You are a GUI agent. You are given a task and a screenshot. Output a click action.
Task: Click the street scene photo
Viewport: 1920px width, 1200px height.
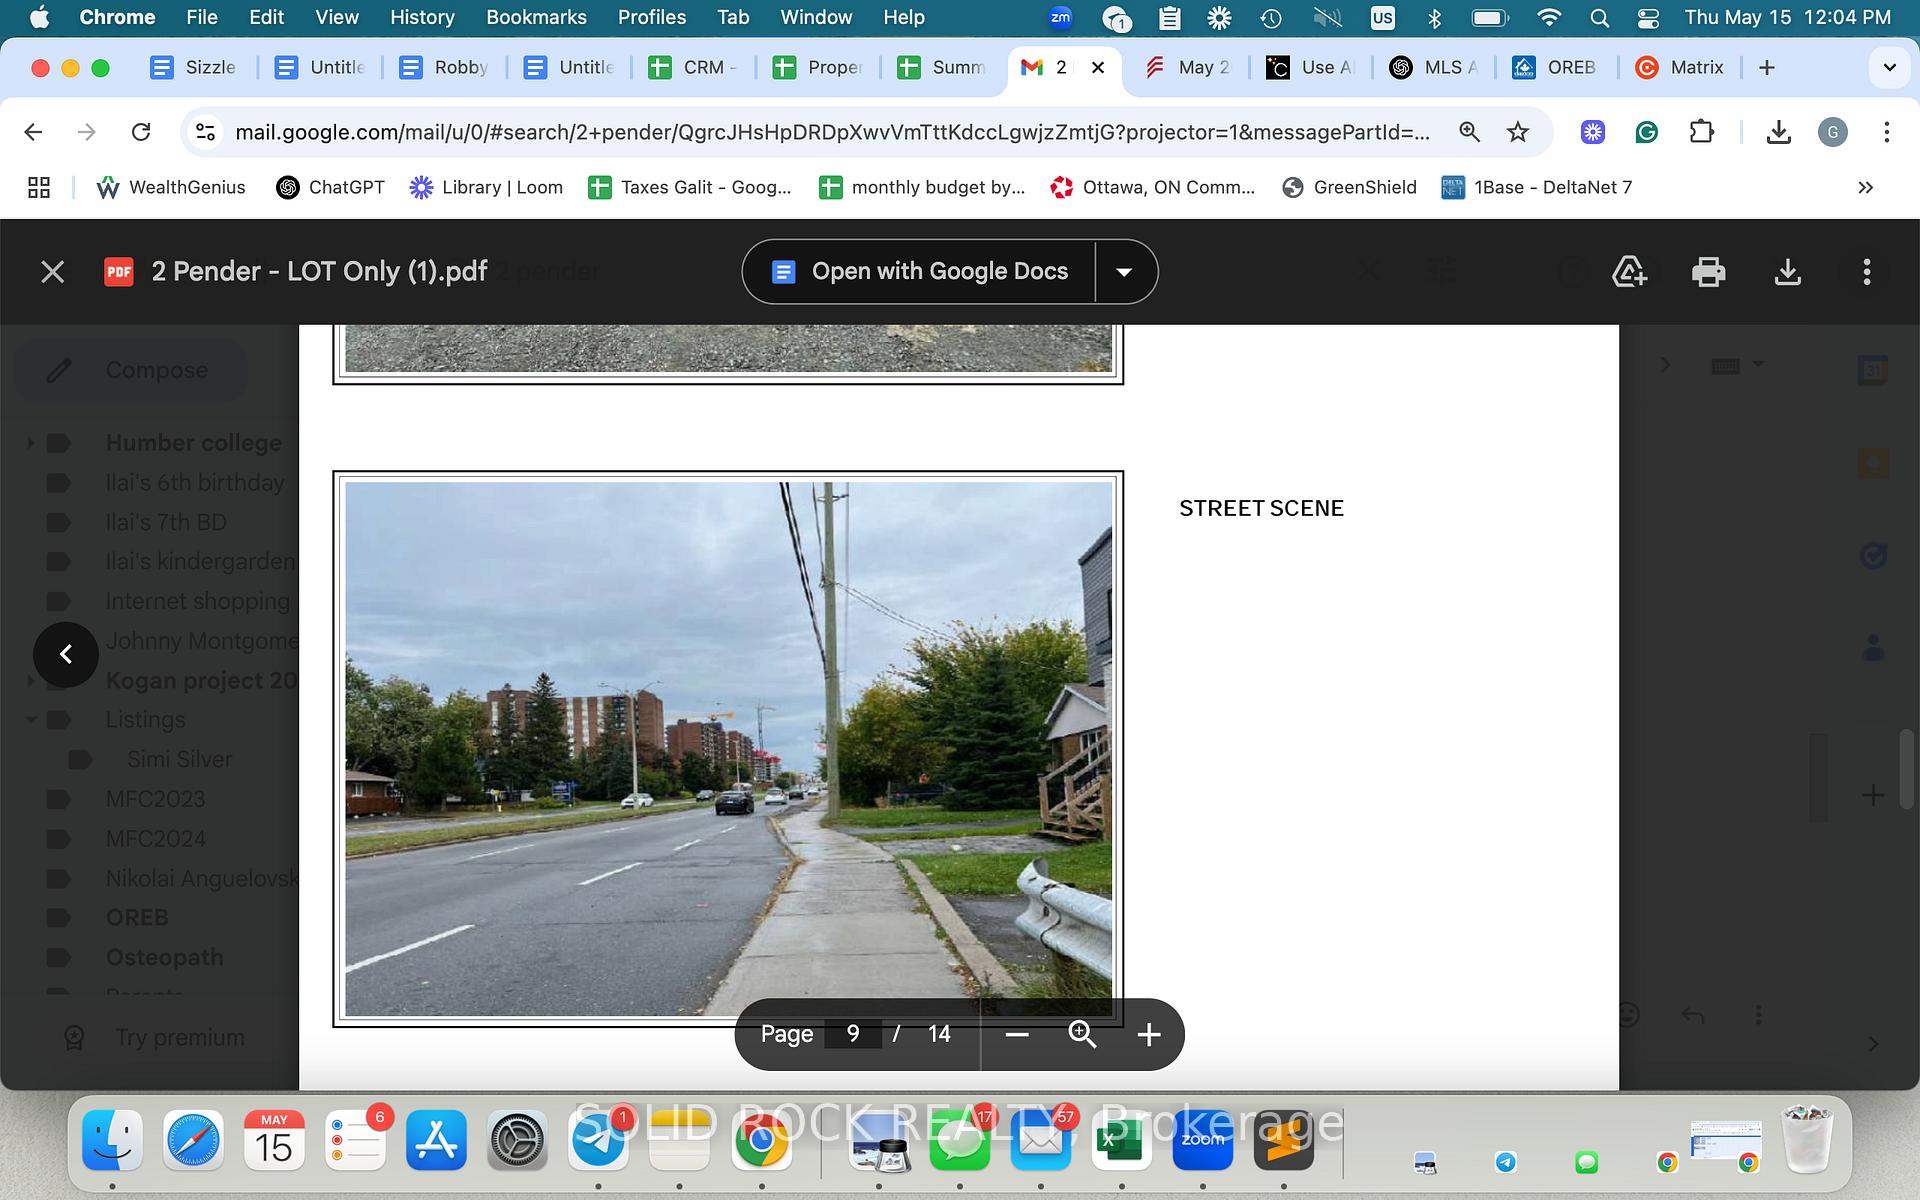coord(728,749)
